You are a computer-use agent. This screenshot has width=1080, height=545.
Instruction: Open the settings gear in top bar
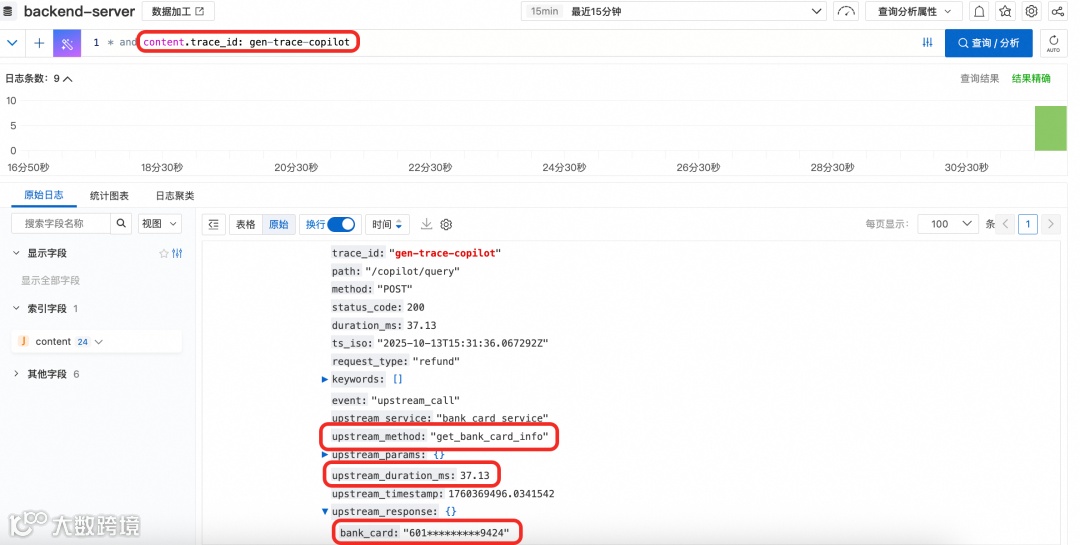1031,12
